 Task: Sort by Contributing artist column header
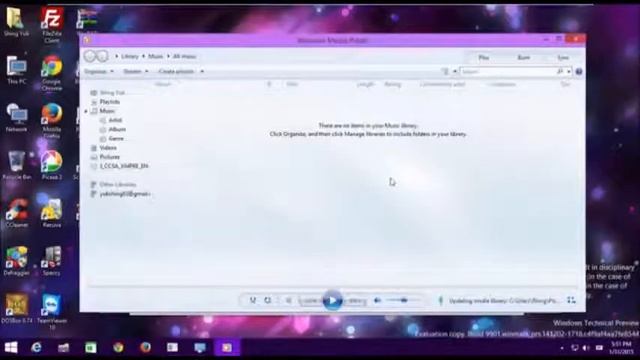pos(442,84)
